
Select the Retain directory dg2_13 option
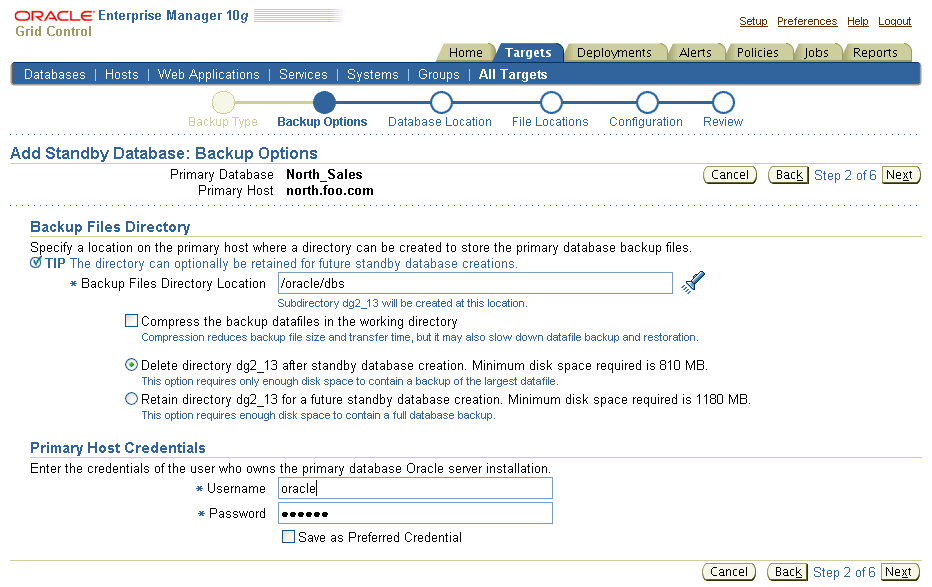coord(131,398)
